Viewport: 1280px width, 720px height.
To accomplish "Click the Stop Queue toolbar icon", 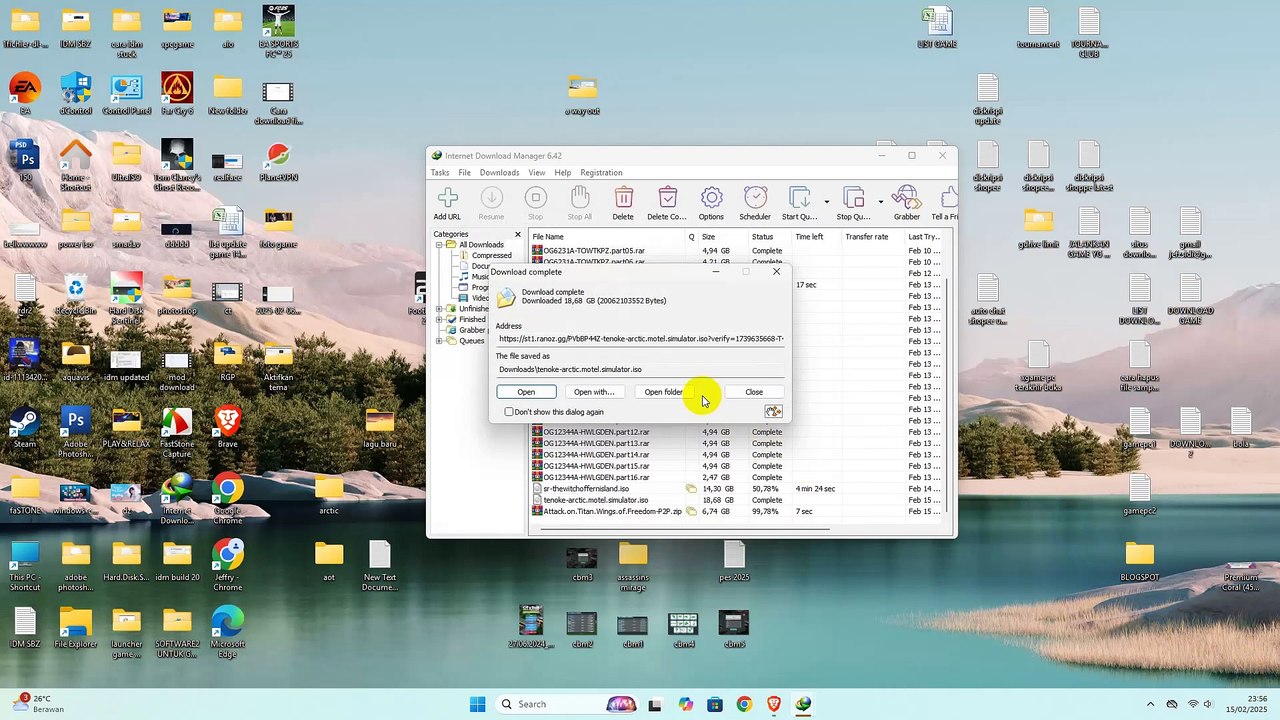I will click(x=853, y=198).
